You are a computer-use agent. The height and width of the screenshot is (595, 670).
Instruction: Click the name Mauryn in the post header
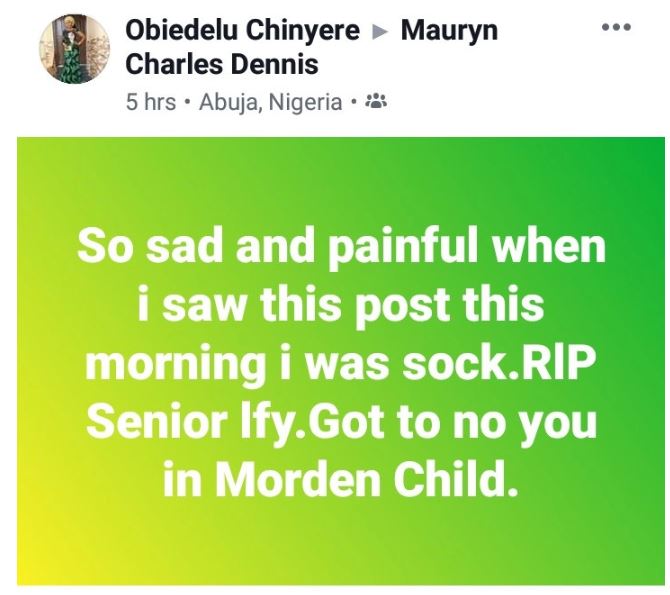(x=449, y=31)
